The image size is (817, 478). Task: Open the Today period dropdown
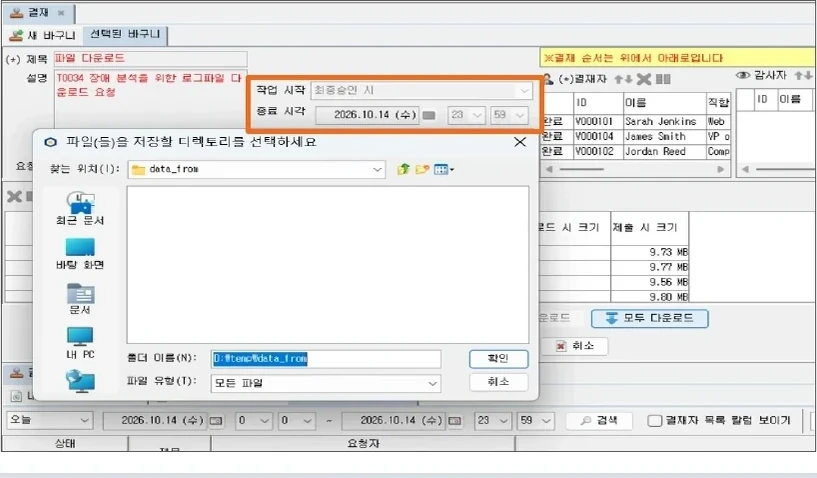pos(49,420)
